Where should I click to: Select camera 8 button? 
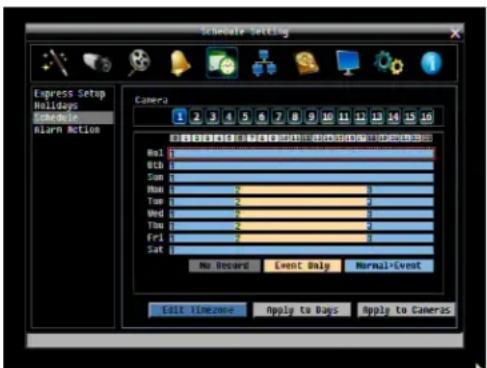click(x=295, y=117)
